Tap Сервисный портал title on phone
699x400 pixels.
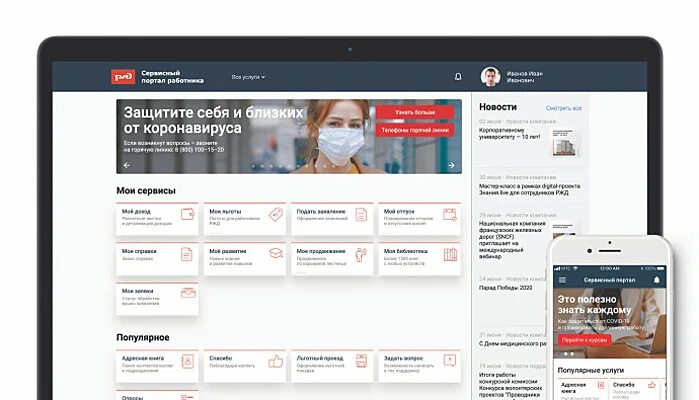click(x=609, y=280)
